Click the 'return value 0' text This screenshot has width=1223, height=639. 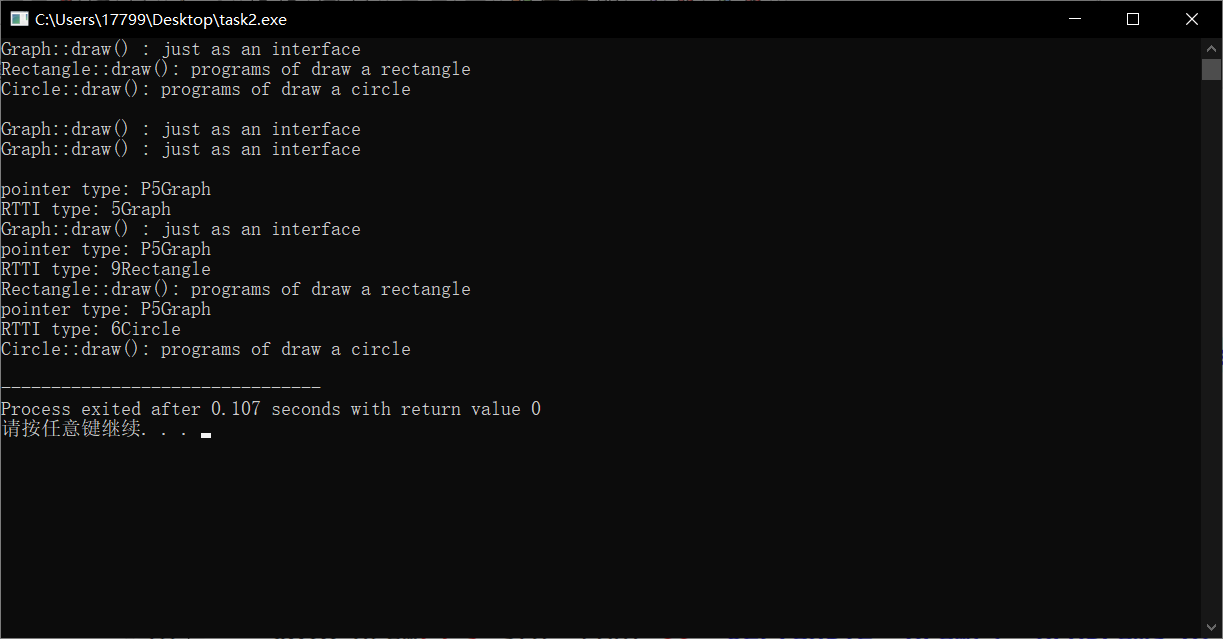tap(471, 409)
